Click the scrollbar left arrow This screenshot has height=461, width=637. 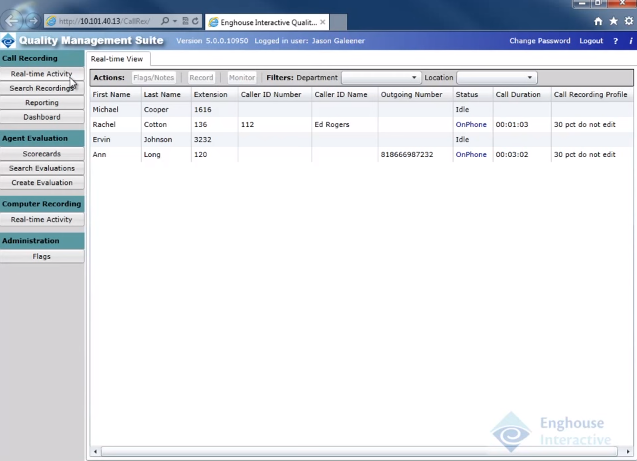[x=95, y=451]
